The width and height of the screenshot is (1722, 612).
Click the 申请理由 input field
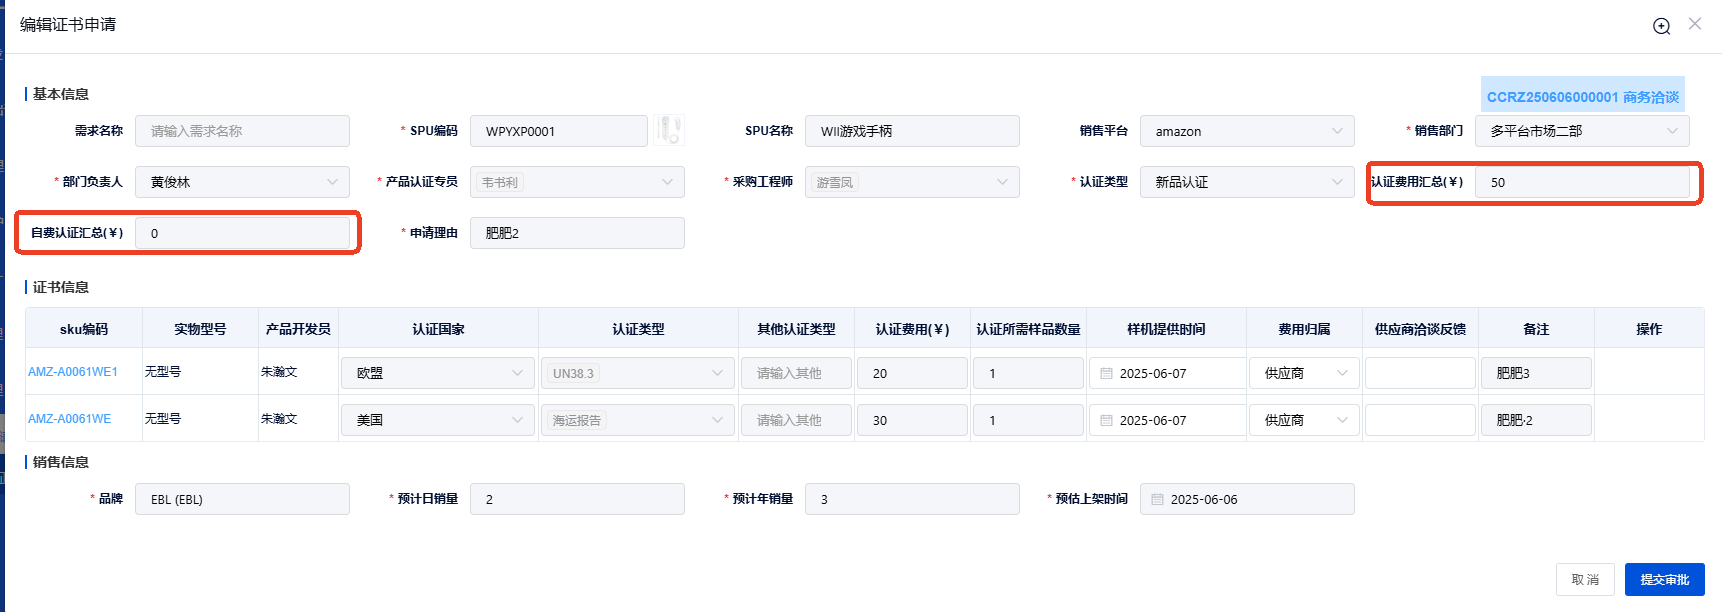(577, 233)
